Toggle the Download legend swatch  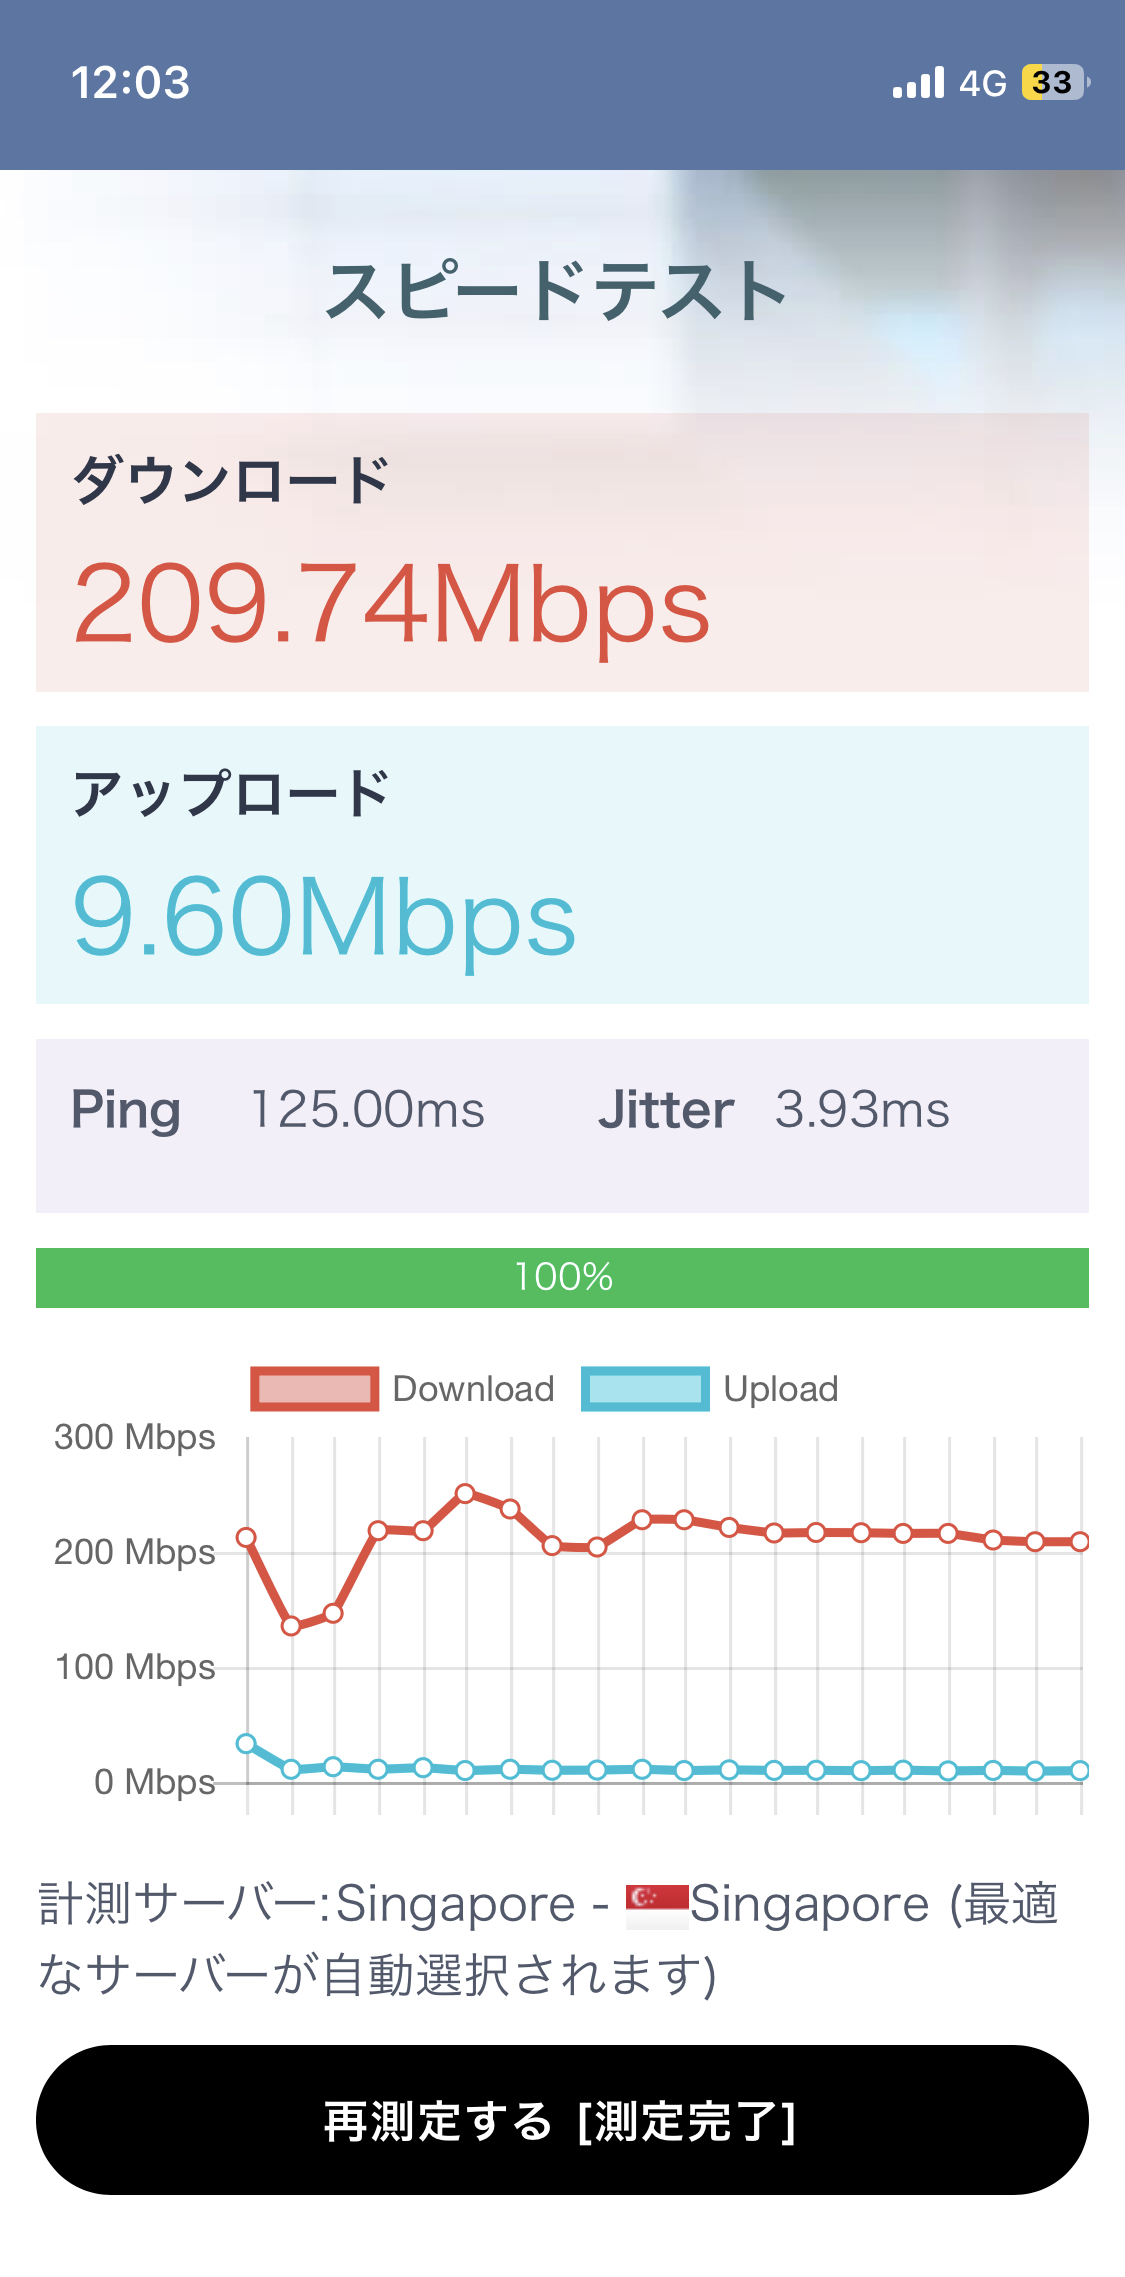[314, 1389]
